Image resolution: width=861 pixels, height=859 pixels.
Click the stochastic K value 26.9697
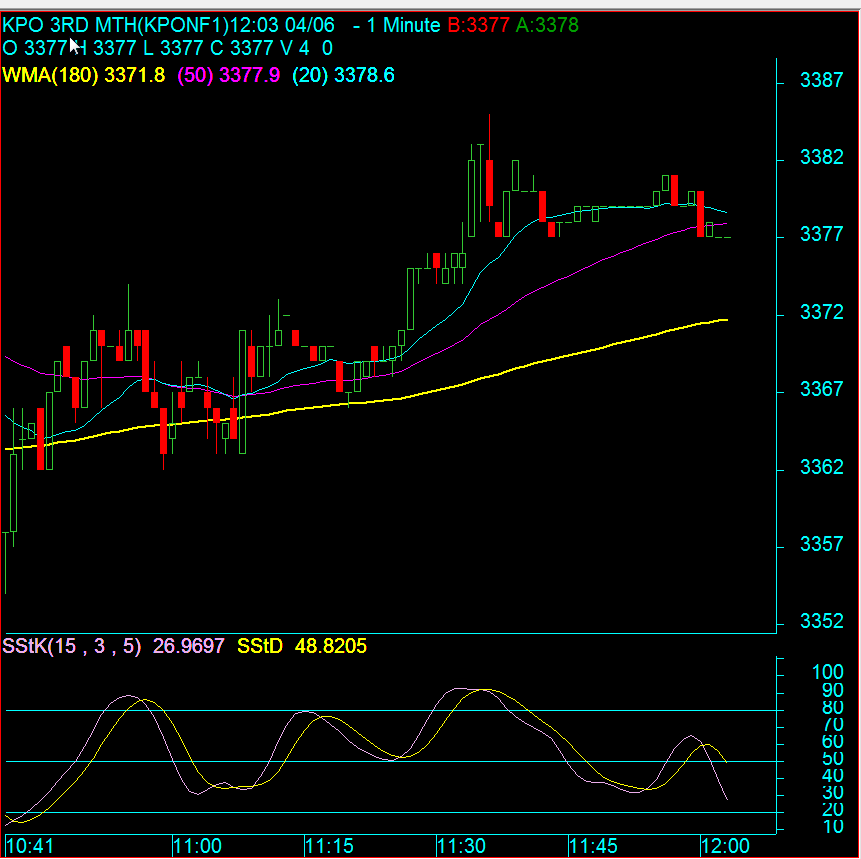pos(188,646)
